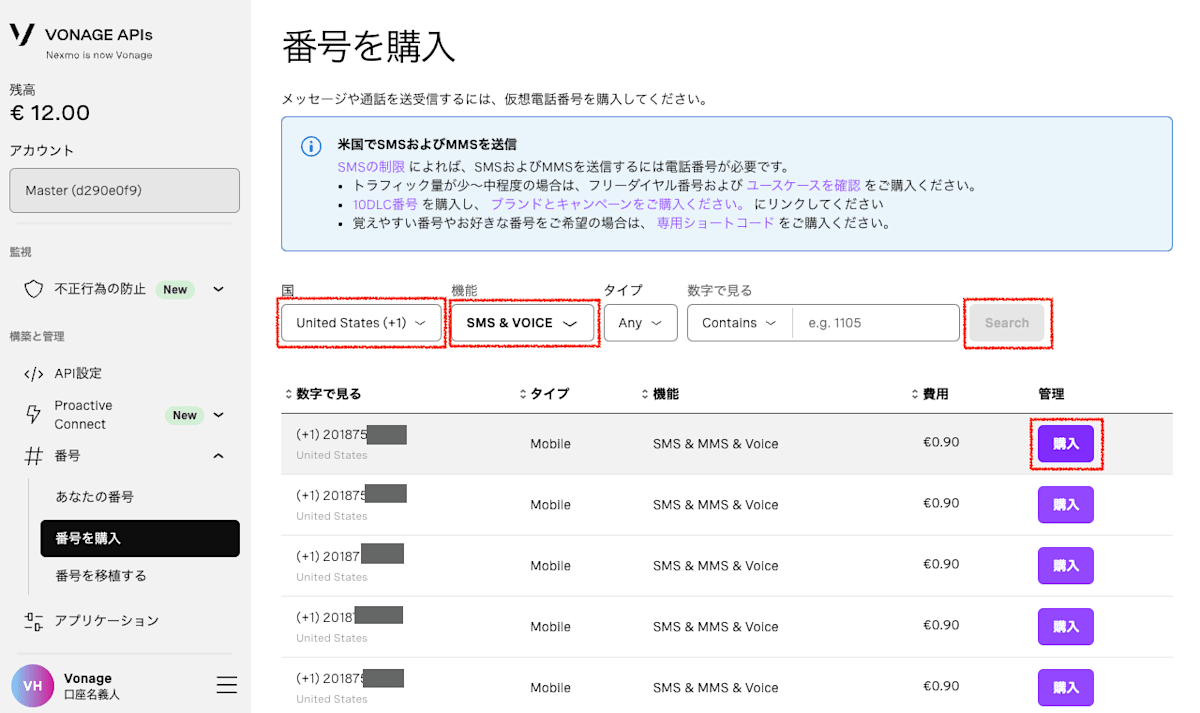Click 購入 for the second 201875 number
This screenshot has height=713, width=1200.
pyautogui.click(x=1066, y=504)
